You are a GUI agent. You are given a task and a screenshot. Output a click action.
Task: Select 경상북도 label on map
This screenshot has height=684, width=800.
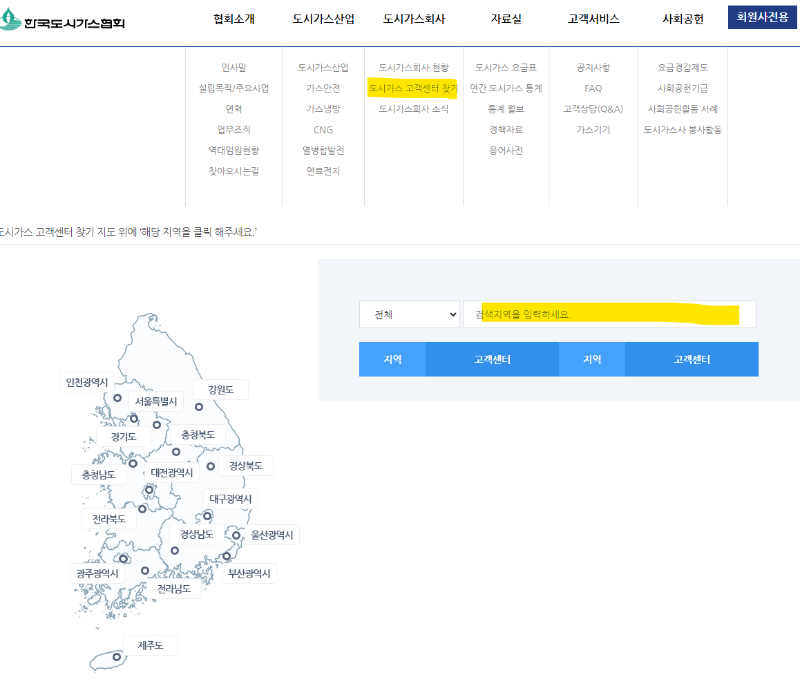pos(245,466)
